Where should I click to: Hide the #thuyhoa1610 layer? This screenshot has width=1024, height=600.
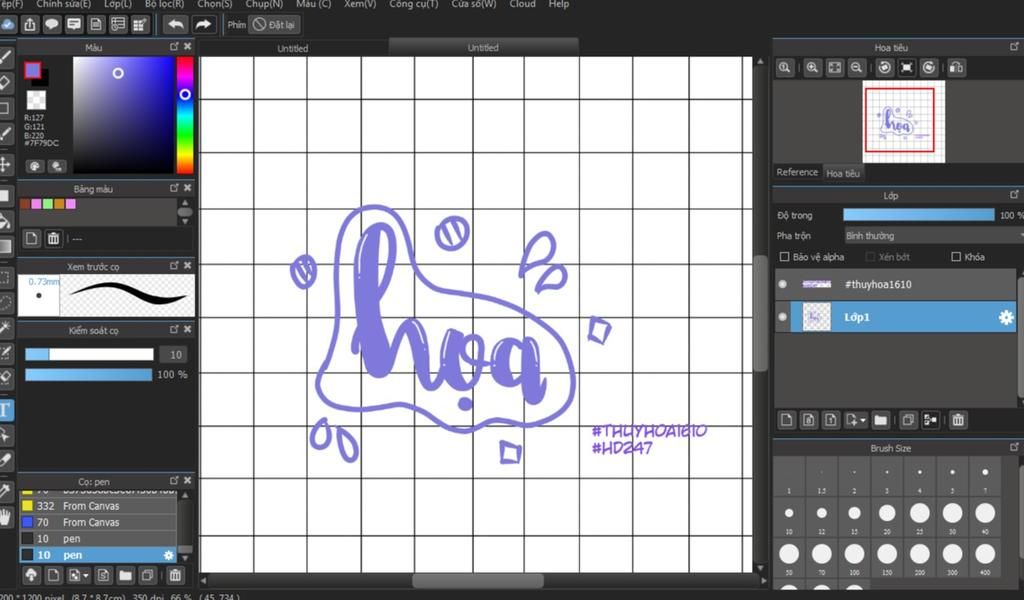pyautogui.click(x=782, y=284)
